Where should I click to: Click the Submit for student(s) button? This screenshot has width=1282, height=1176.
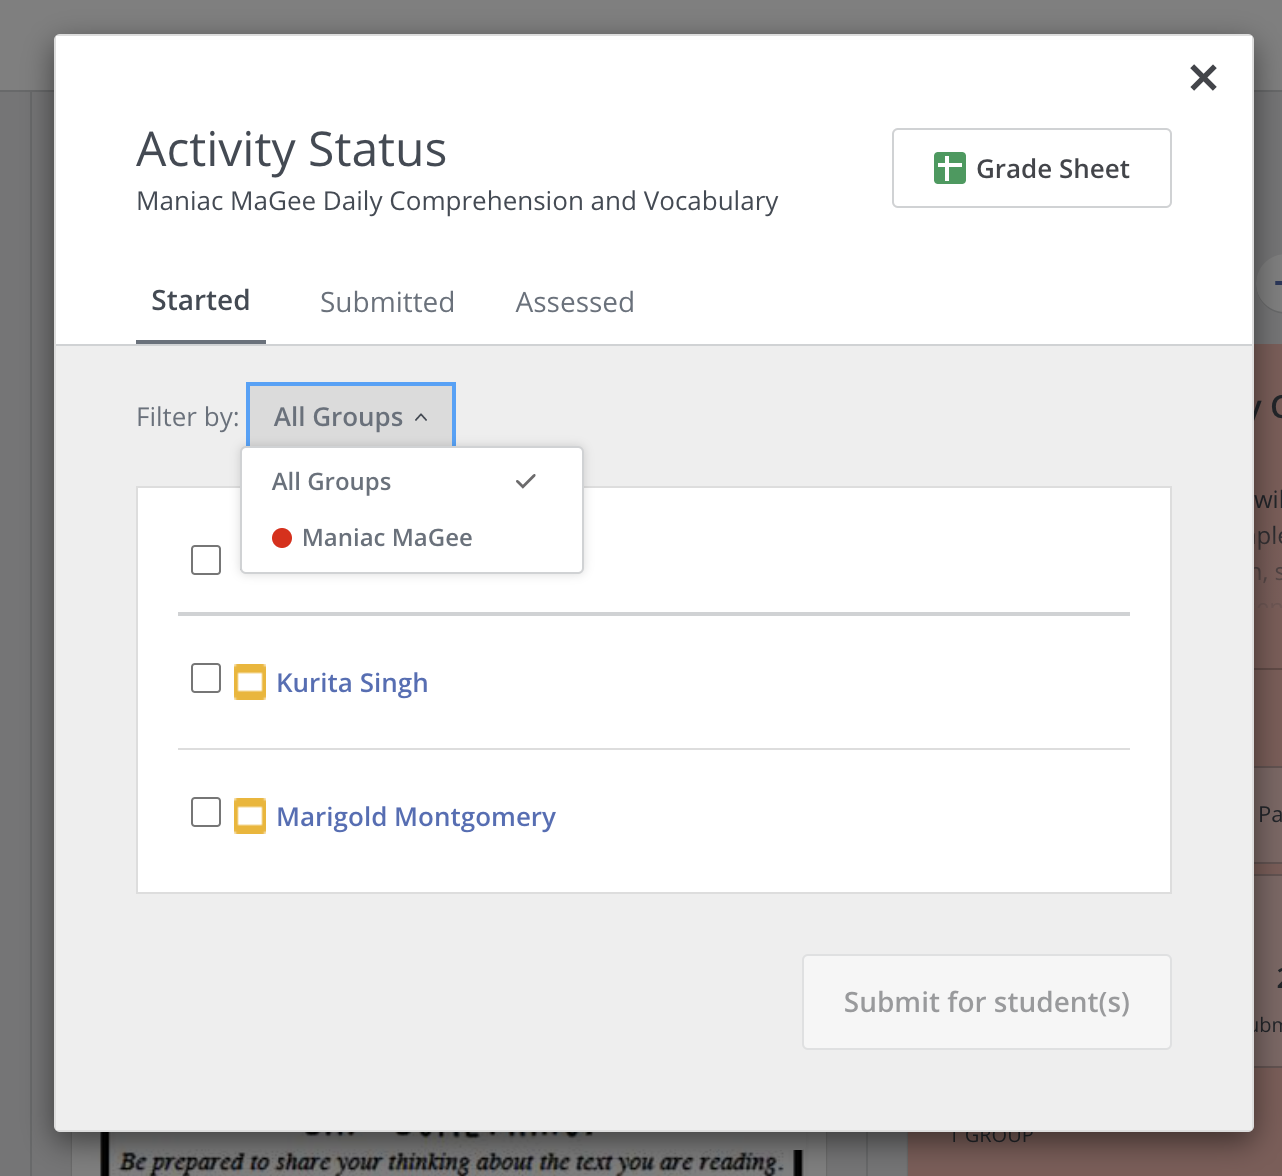(987, 1002)
